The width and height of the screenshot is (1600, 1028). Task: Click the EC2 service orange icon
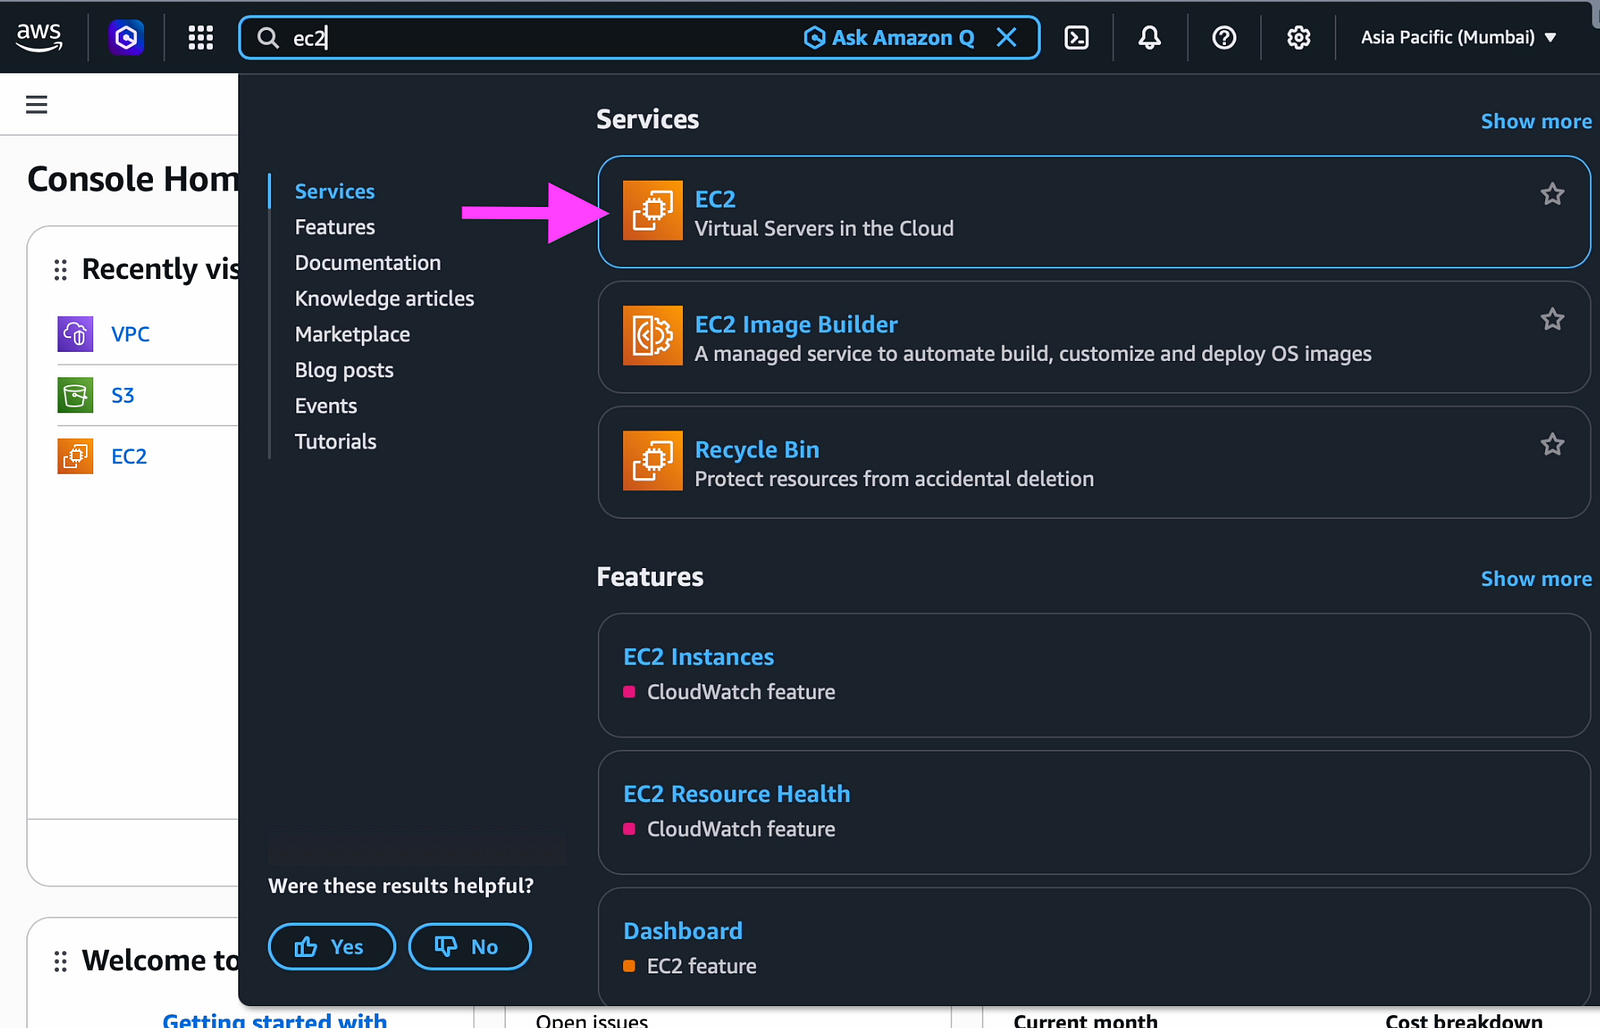[653, 210]
